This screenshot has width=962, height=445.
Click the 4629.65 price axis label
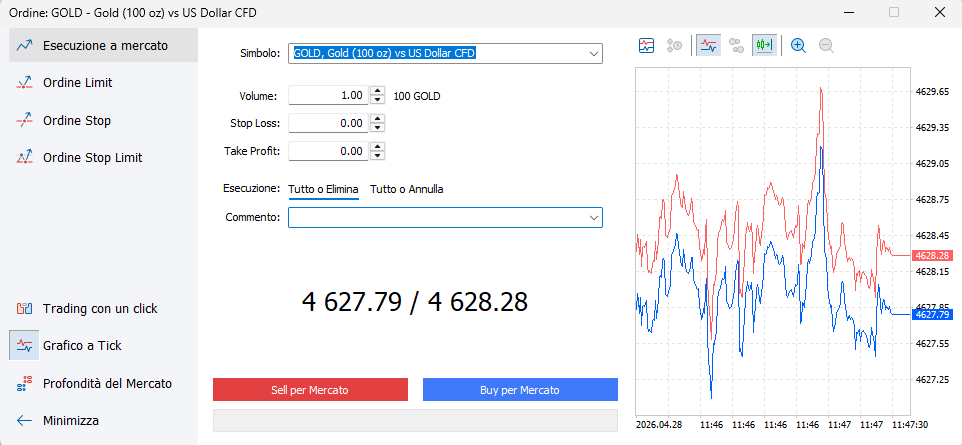click(x=933, y=91)
